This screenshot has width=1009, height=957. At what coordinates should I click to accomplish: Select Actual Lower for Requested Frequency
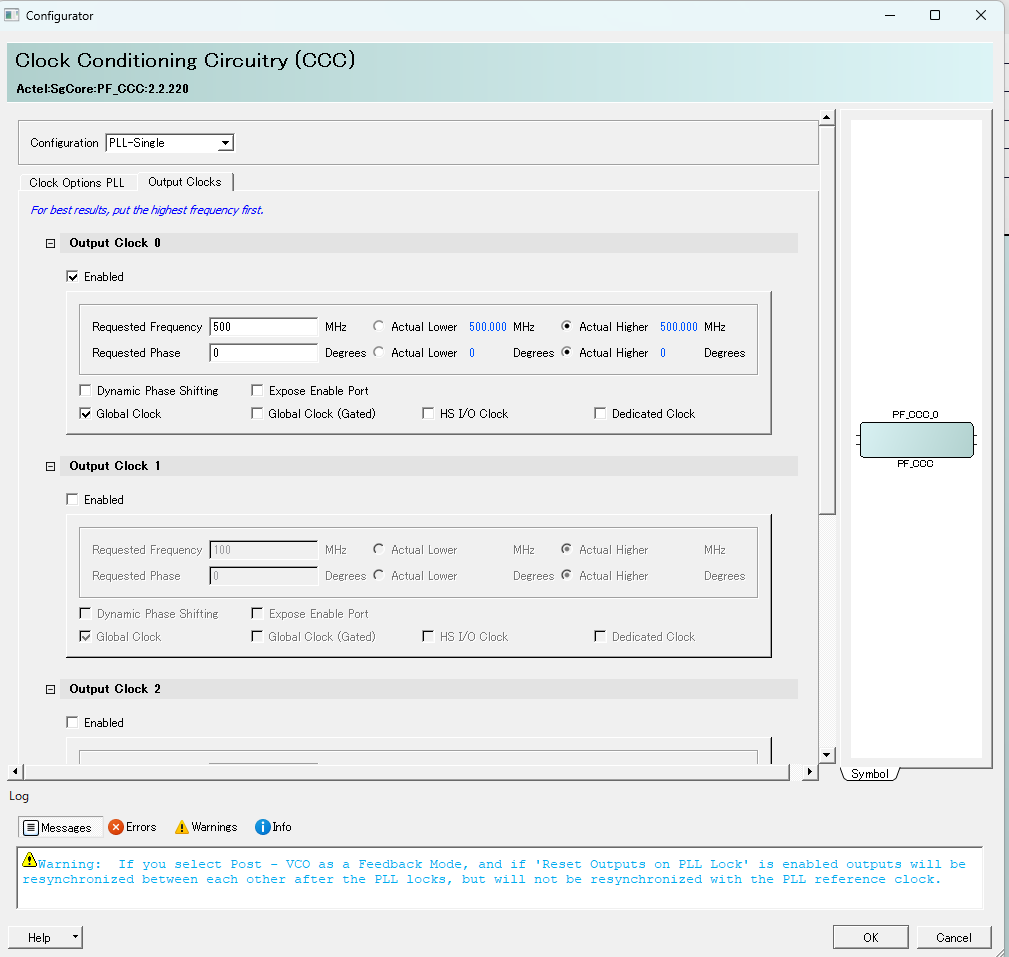point(378,326)
